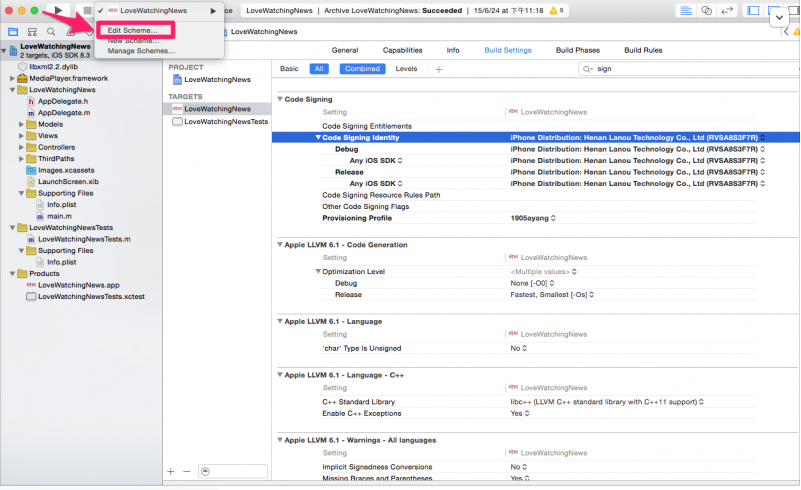Open Provisioning Profile dropdown 1905ayang

click(x=533, y=218)
